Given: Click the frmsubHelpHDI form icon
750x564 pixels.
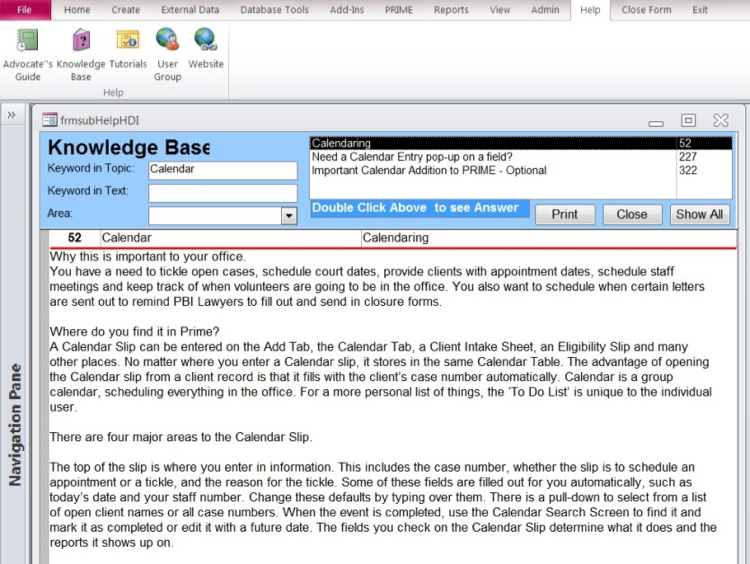Looking at the screenshot, I should click(x=49, y=120).
